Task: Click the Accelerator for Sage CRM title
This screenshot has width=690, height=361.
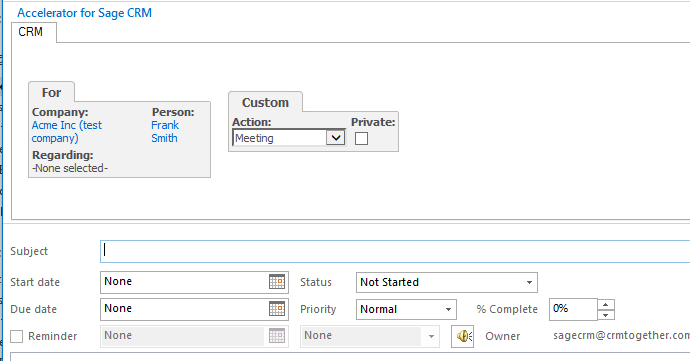Action: tap(84, 13)
